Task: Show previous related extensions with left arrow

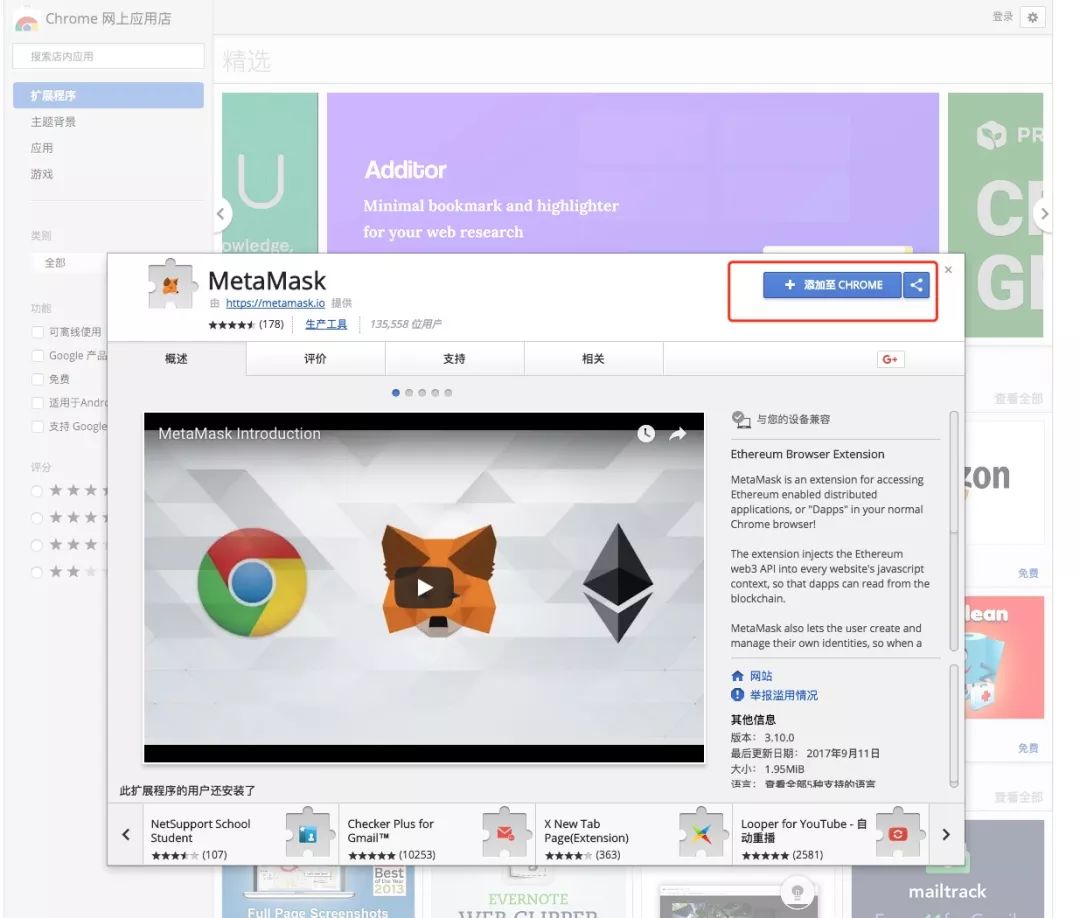Action: tap(126, 835)
